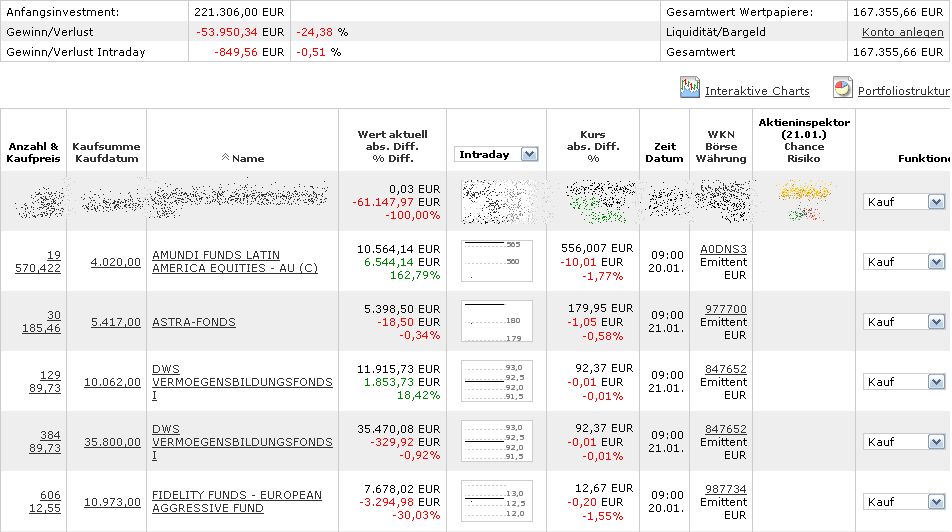Image resolution: width=952 pixels, height=532 pixels.
Task: Click Anzahl 129 / 89,73 link
Action: coord(45,382)
